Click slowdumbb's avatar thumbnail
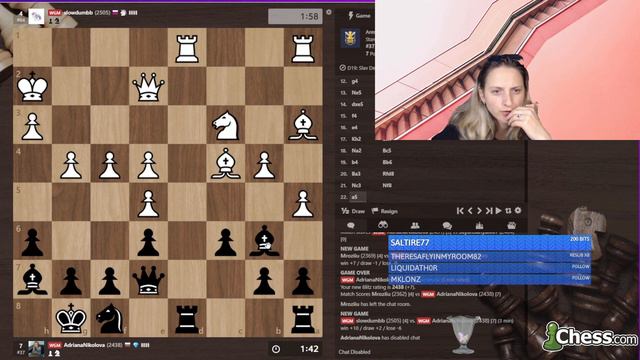The image size is (640, 360). point(36,17)
